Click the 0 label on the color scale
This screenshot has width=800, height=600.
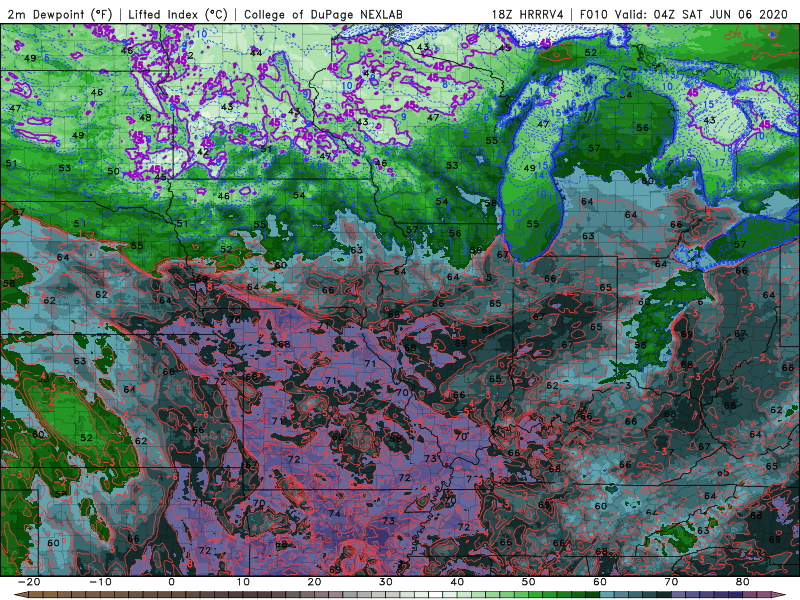point(171,582)
